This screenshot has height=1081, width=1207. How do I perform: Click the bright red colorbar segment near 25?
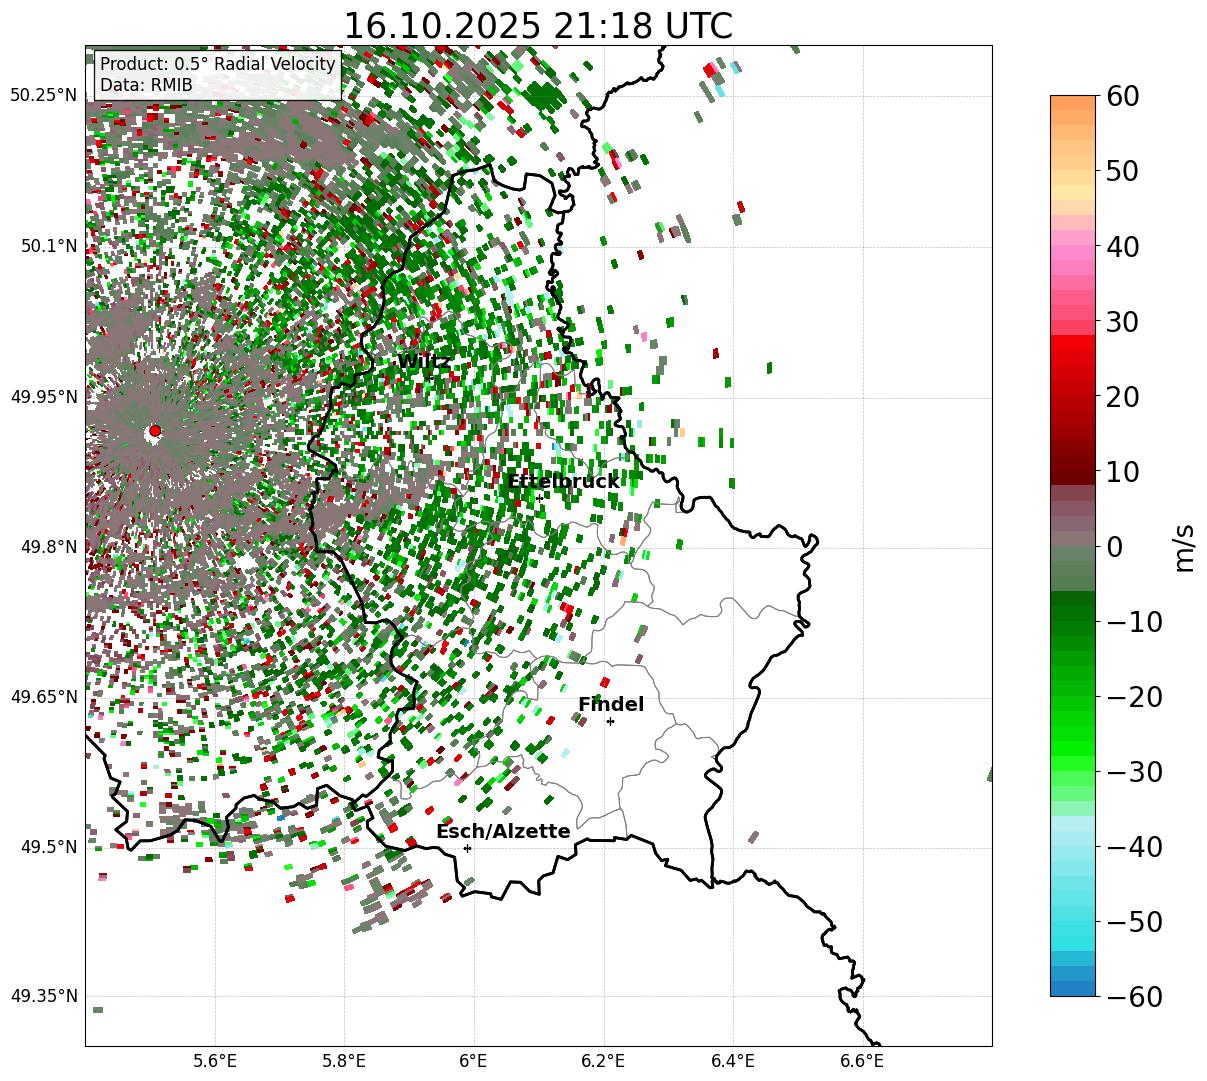(1072, 357)
